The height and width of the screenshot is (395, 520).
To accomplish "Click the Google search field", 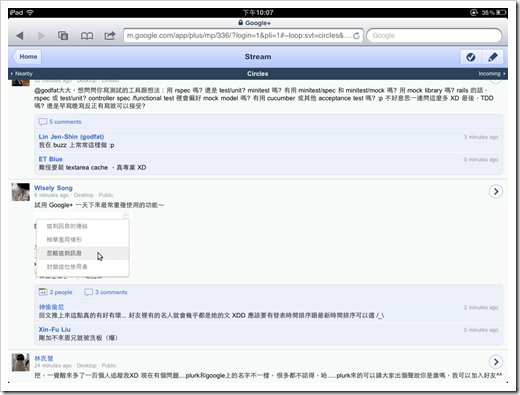I will point(434,35).
